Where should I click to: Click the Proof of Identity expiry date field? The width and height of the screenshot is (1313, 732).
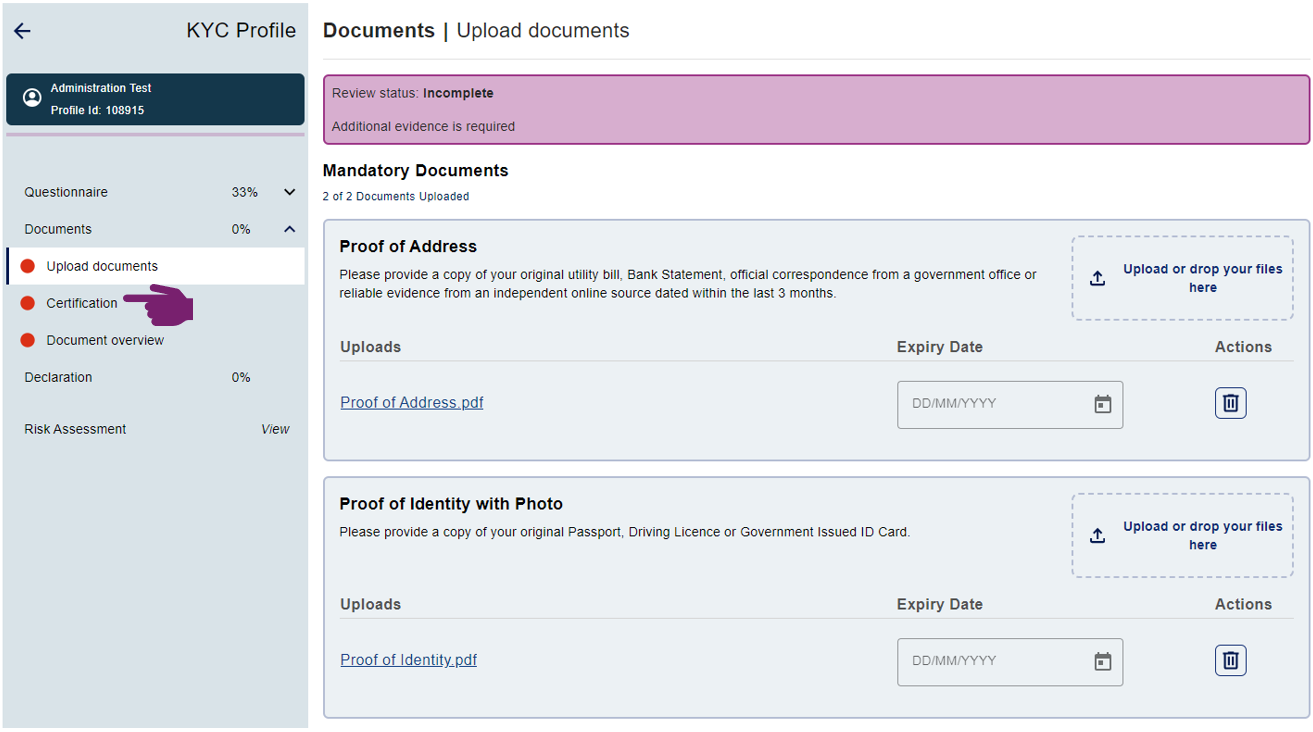[x=990, y=661]
